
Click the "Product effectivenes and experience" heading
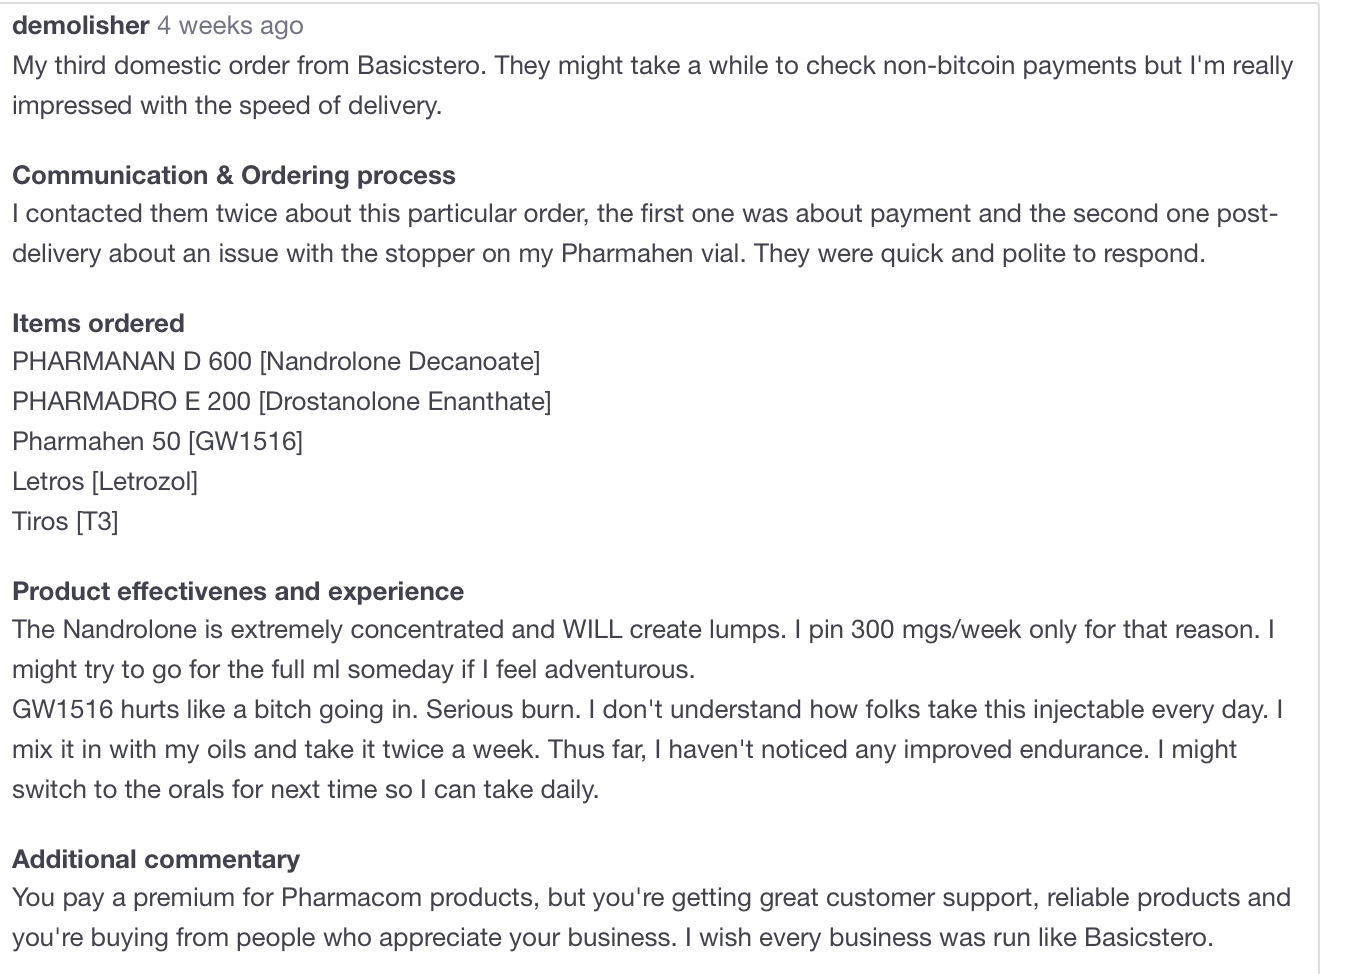(x=237, y=591)
